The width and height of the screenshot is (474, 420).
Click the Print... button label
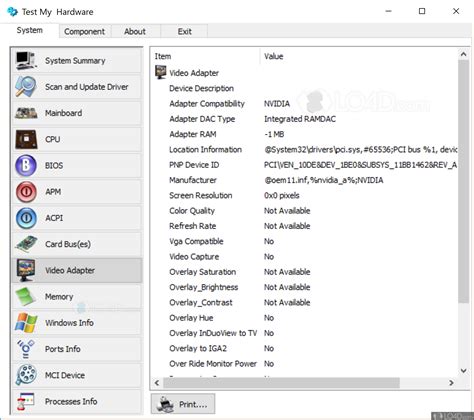[x=193, y=404]
